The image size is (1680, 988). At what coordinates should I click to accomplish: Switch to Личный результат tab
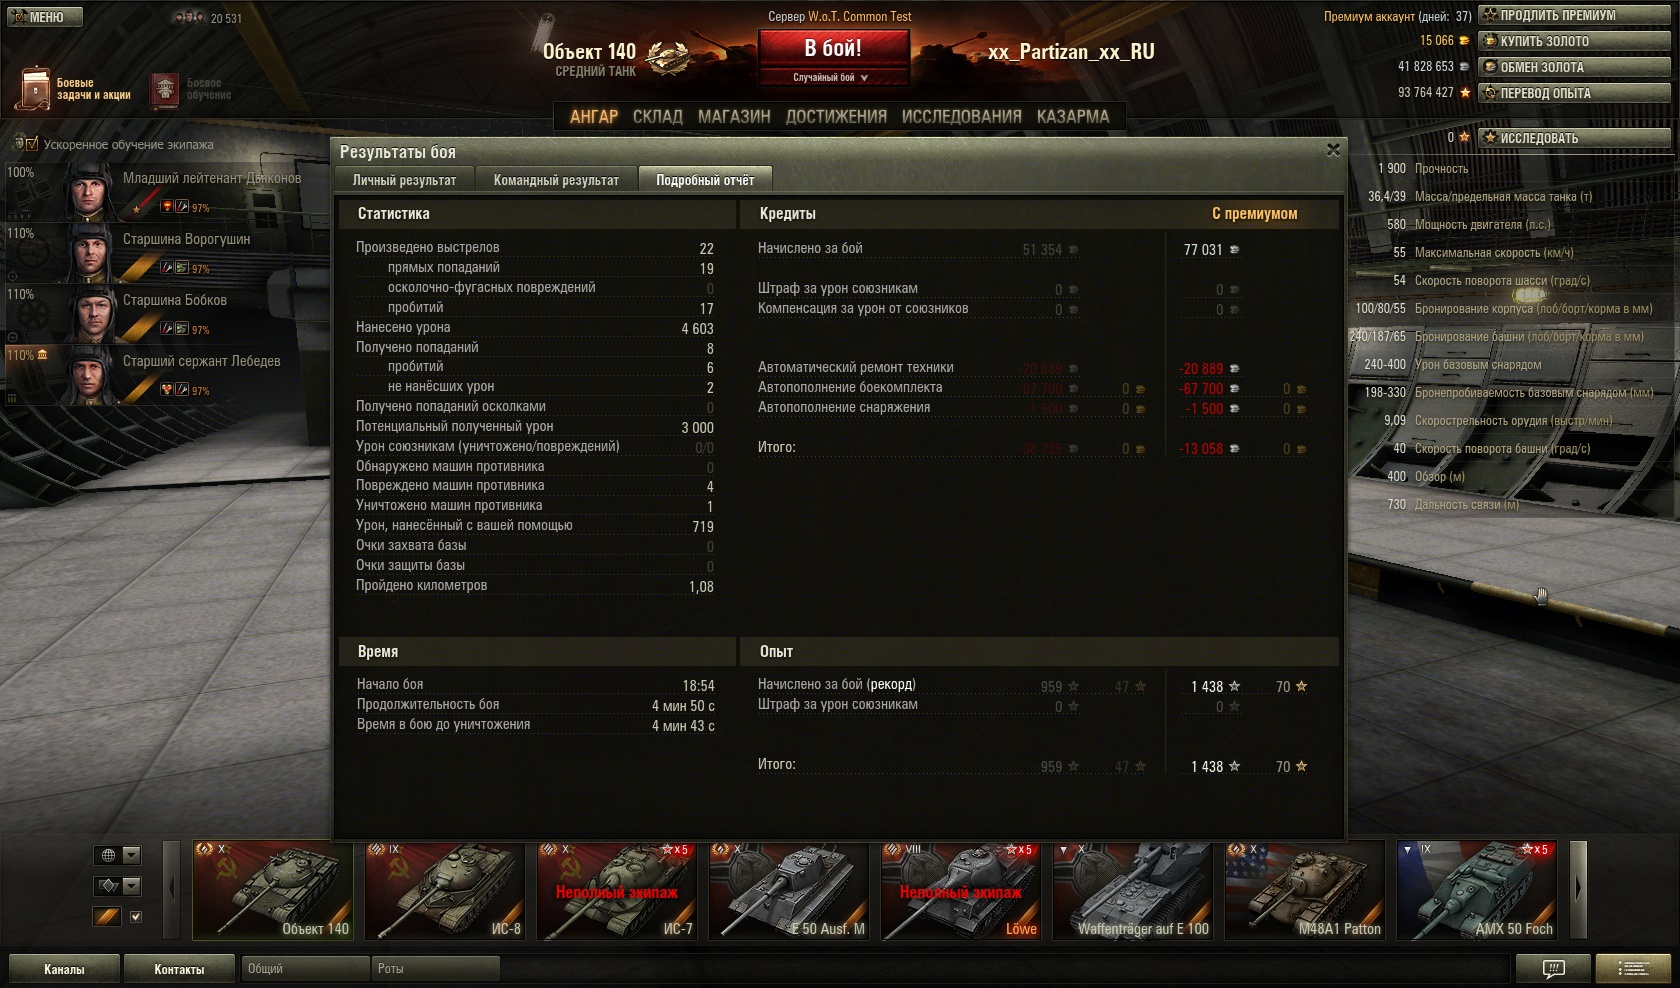(x=404, y=180)
